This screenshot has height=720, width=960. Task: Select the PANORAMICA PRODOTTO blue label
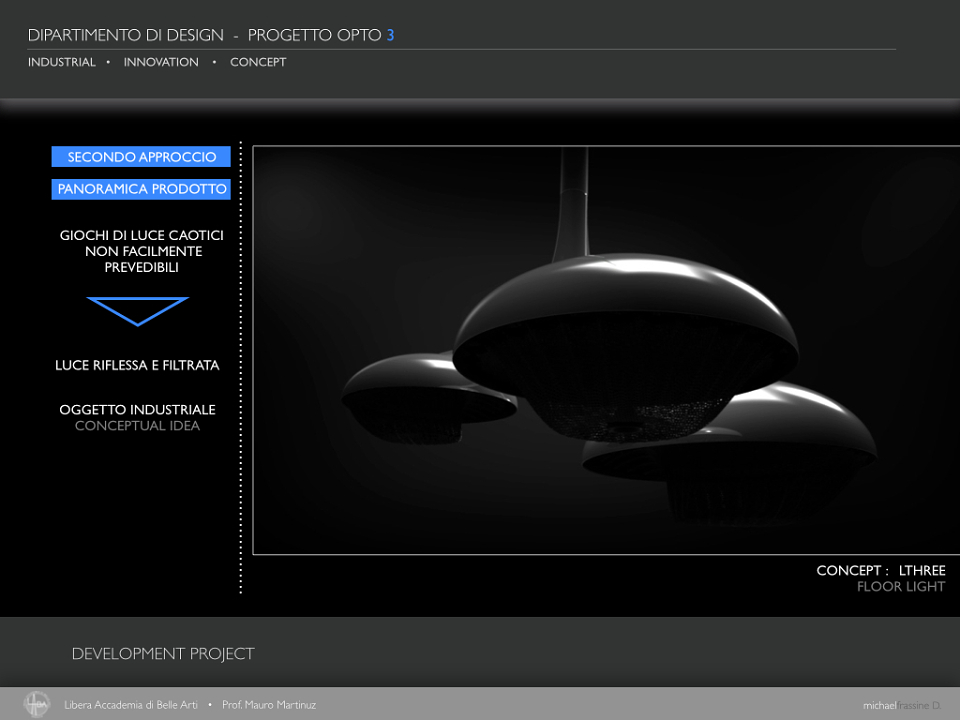coord(141,189)
